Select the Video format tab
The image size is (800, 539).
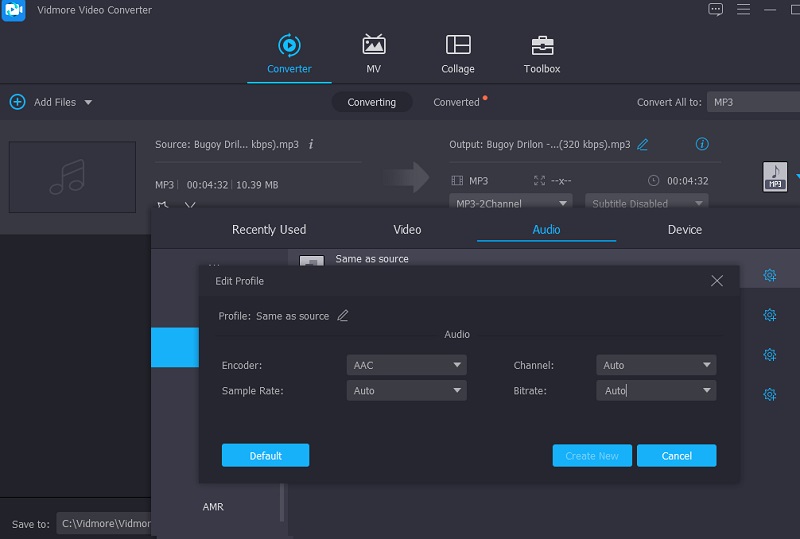[x=407, y=230]
